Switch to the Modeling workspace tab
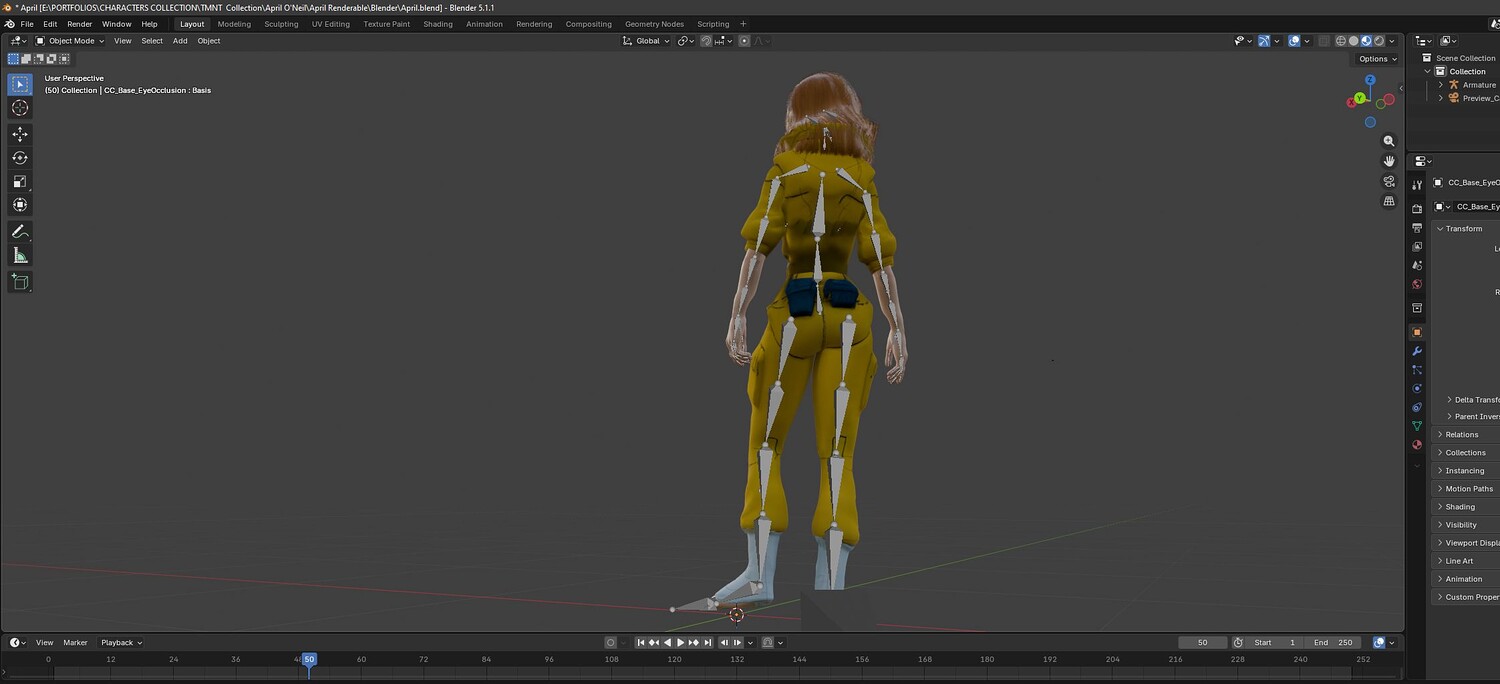 coord(234,24)
